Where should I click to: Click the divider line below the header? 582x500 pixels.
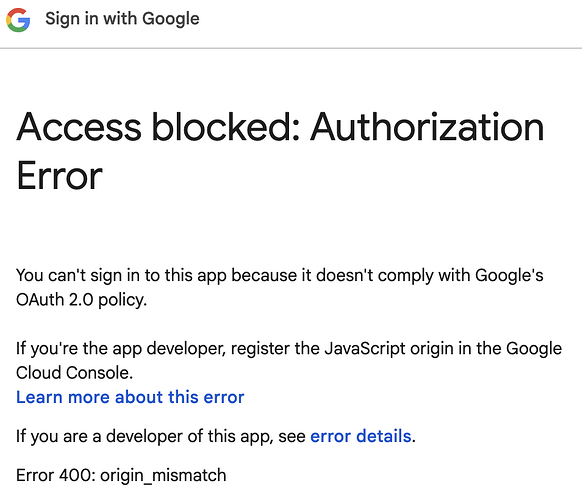(291, 48)
